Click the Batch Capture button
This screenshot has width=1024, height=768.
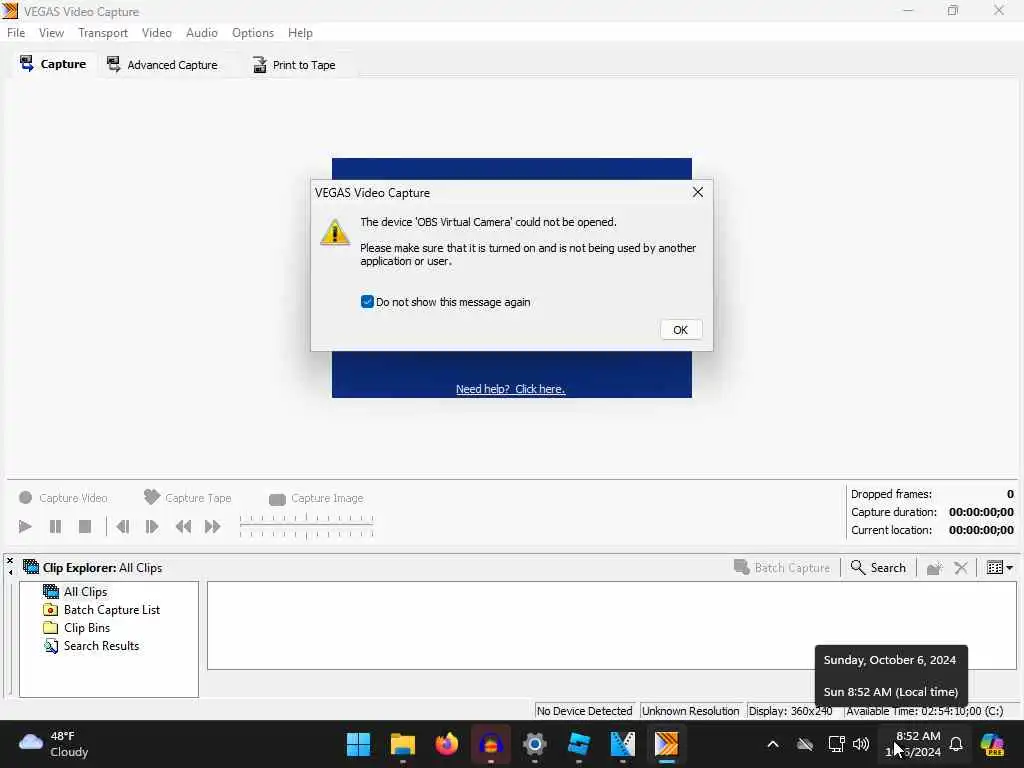tap(782, 568)
